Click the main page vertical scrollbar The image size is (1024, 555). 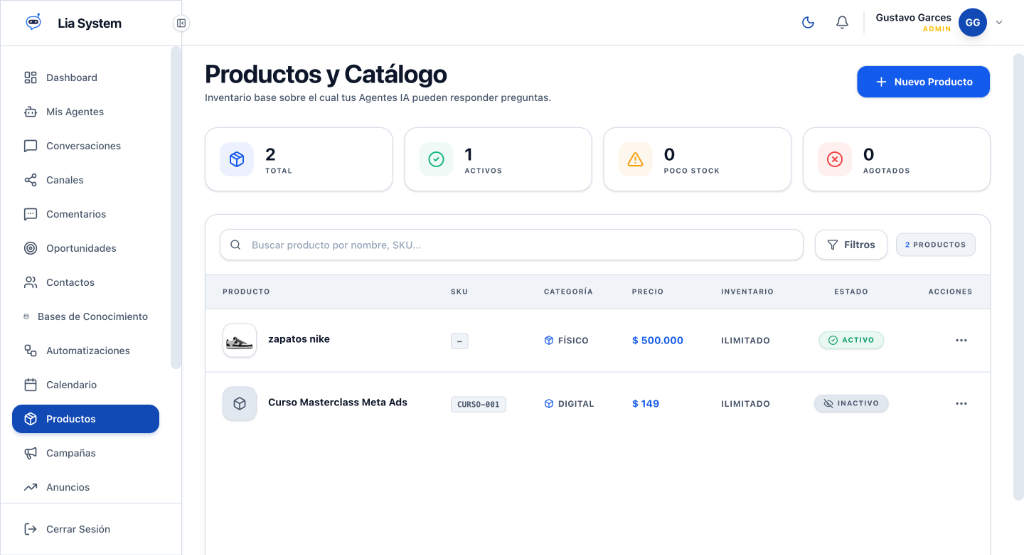(1018, 277)
